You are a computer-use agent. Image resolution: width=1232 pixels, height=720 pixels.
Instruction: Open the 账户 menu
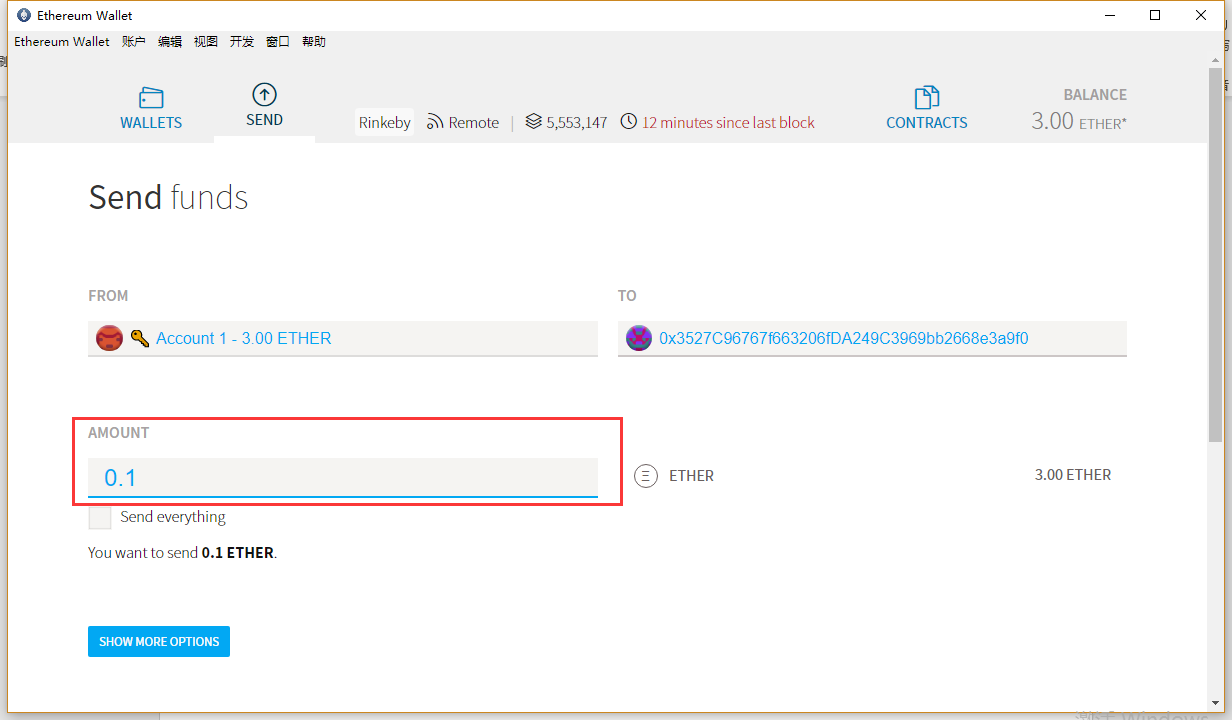click(134, 41)
